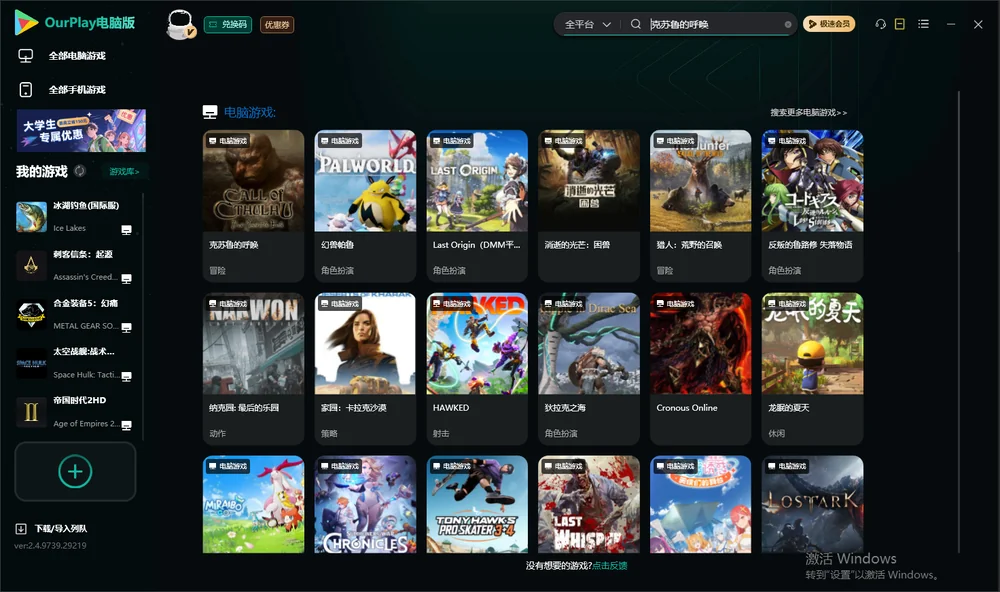Open the Lost Ark game card
The image size is (1000, 592).
(x=812, y=504)
